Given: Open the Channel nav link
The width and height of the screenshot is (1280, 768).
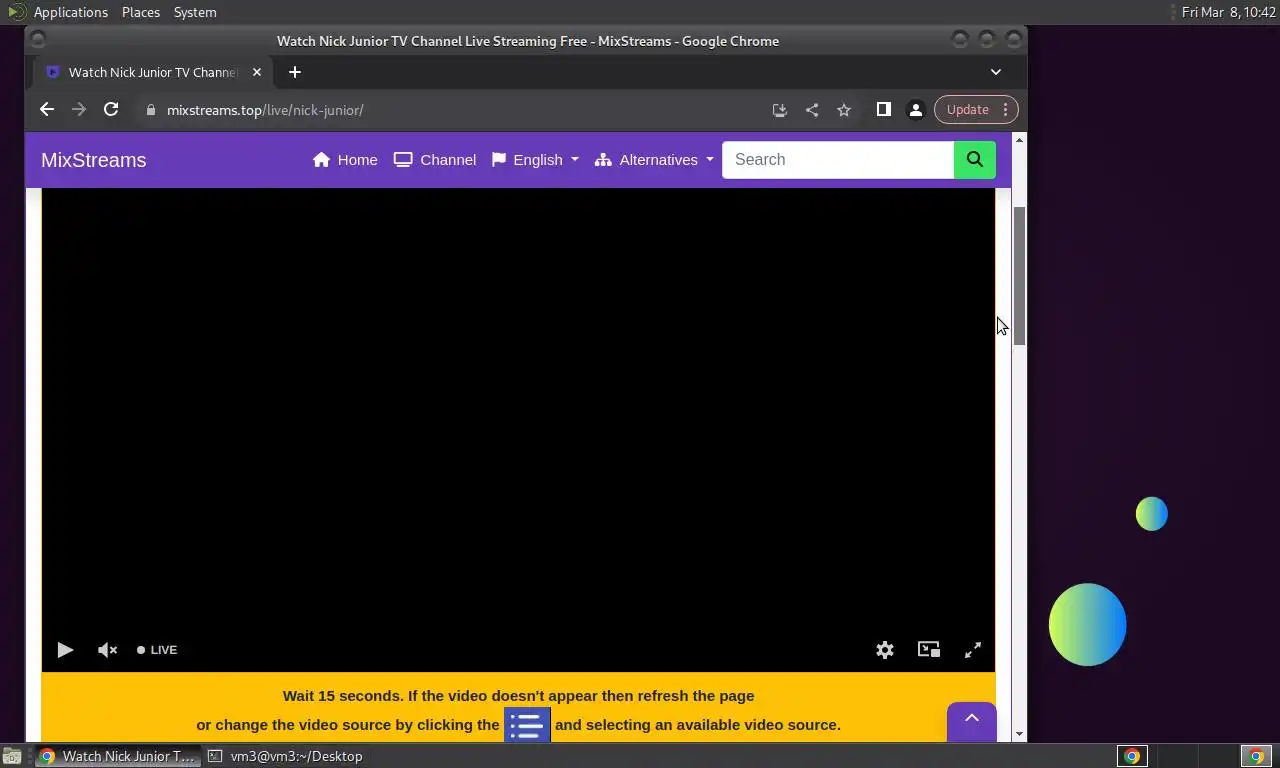Looking at the screenshot, I should point(434,160).
